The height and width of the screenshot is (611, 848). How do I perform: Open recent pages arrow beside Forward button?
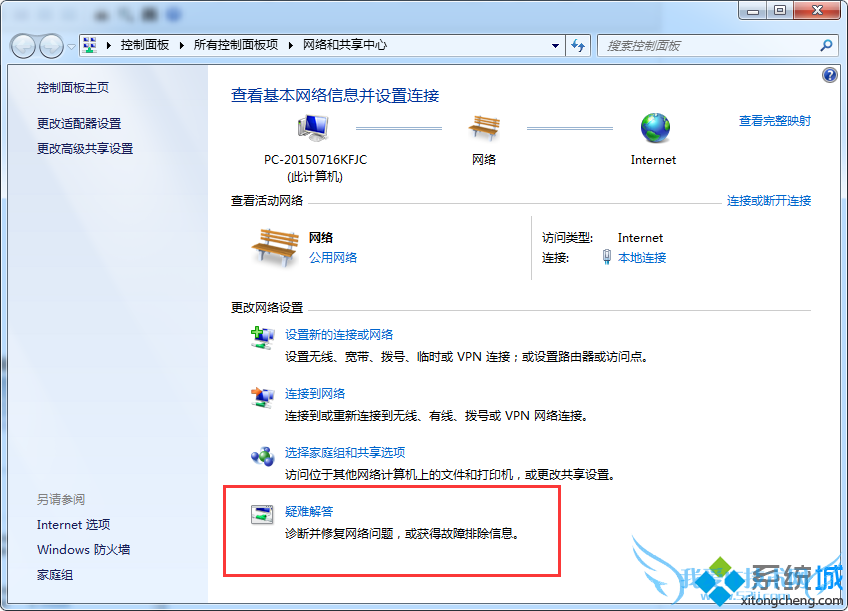(x=72, y=47)
